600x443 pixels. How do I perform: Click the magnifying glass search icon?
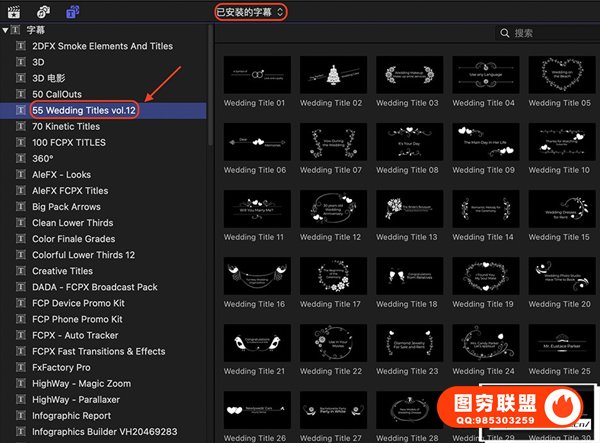[x=503, y=33]
